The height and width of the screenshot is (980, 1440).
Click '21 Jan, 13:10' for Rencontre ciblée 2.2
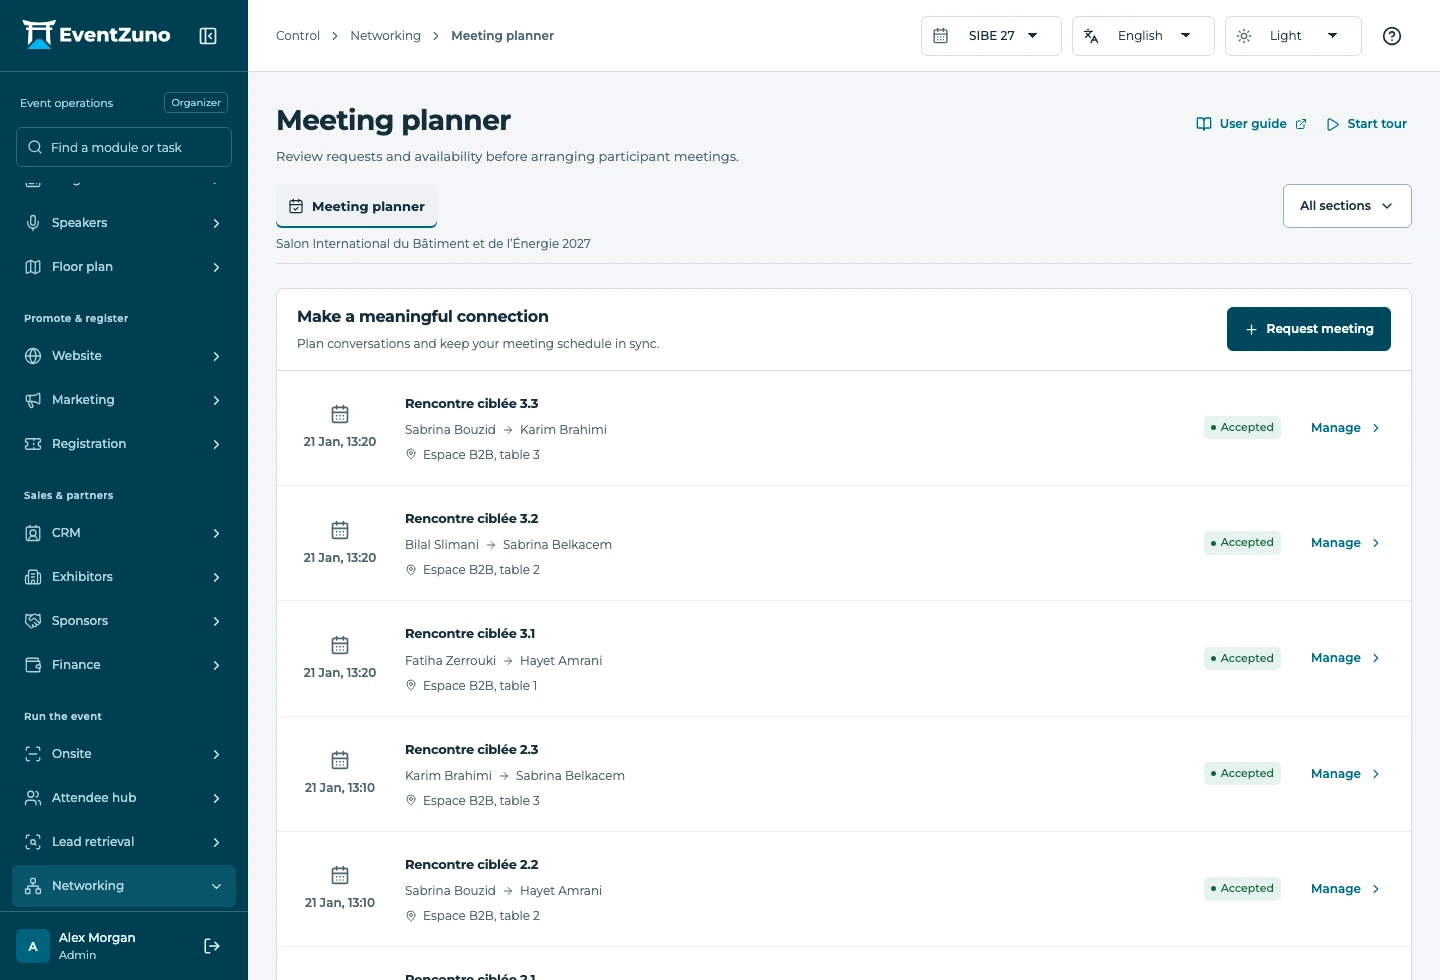pos(340,903)
